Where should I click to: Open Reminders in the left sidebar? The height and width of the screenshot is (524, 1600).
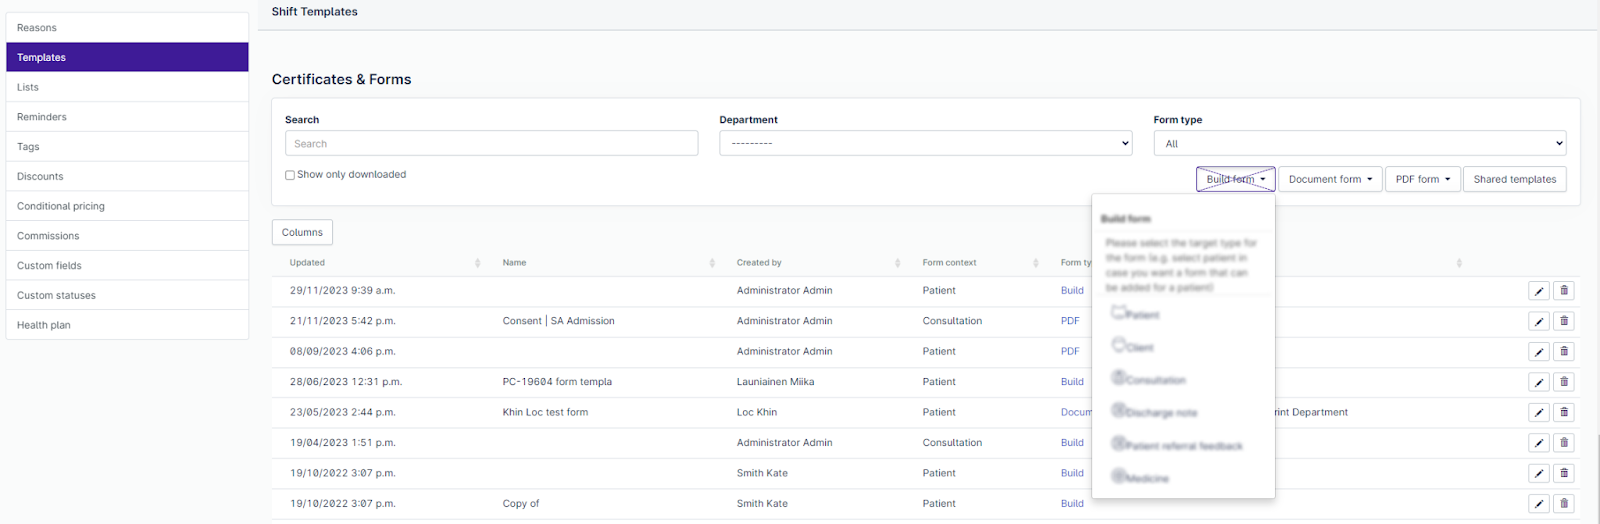pyautogui.click(x=42, y=117)
